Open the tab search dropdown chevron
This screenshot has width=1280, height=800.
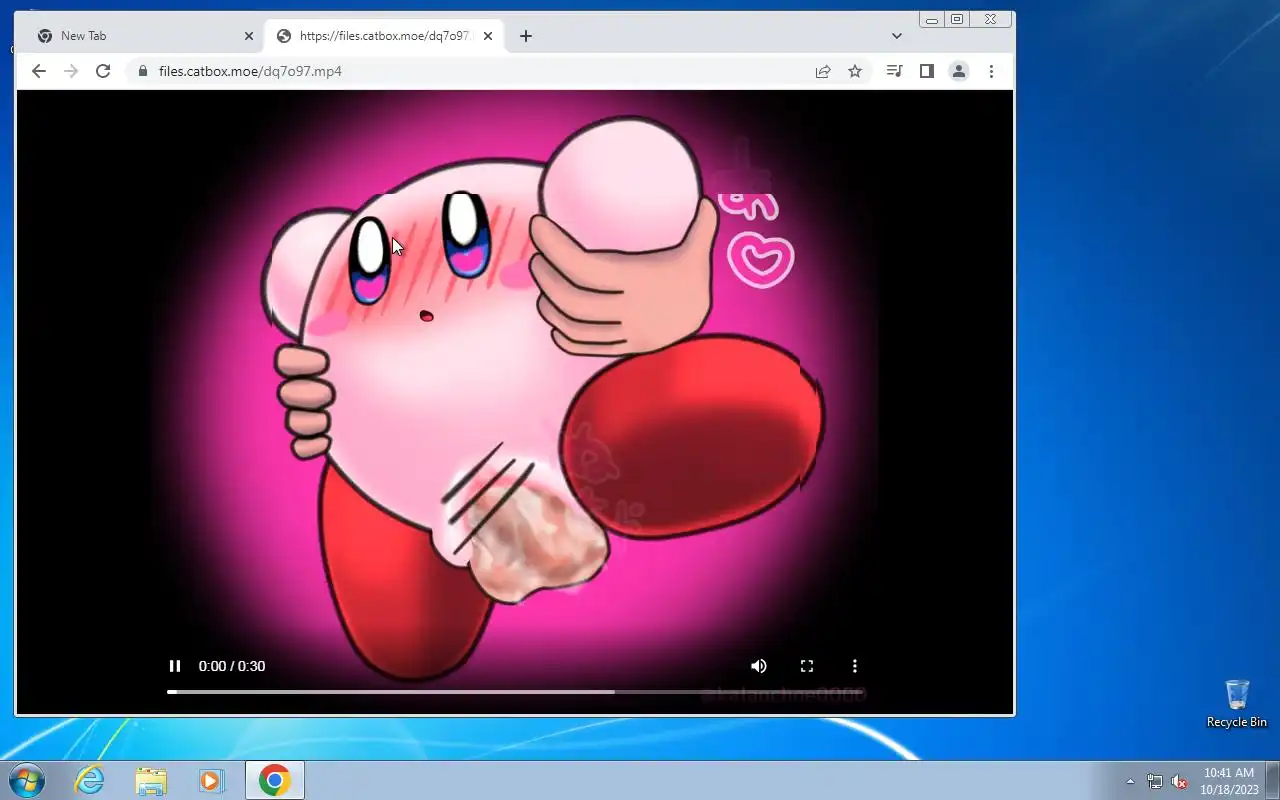(x=897, y=36)
